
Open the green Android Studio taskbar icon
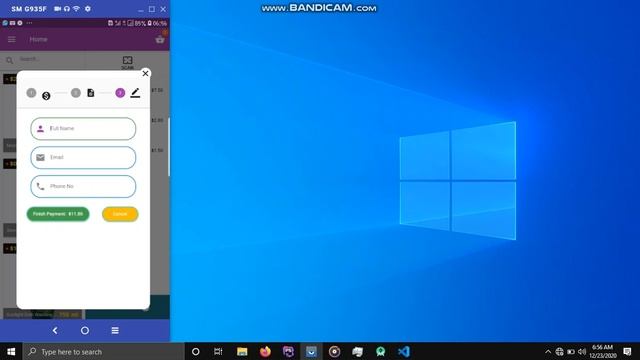tap(381, 351)
